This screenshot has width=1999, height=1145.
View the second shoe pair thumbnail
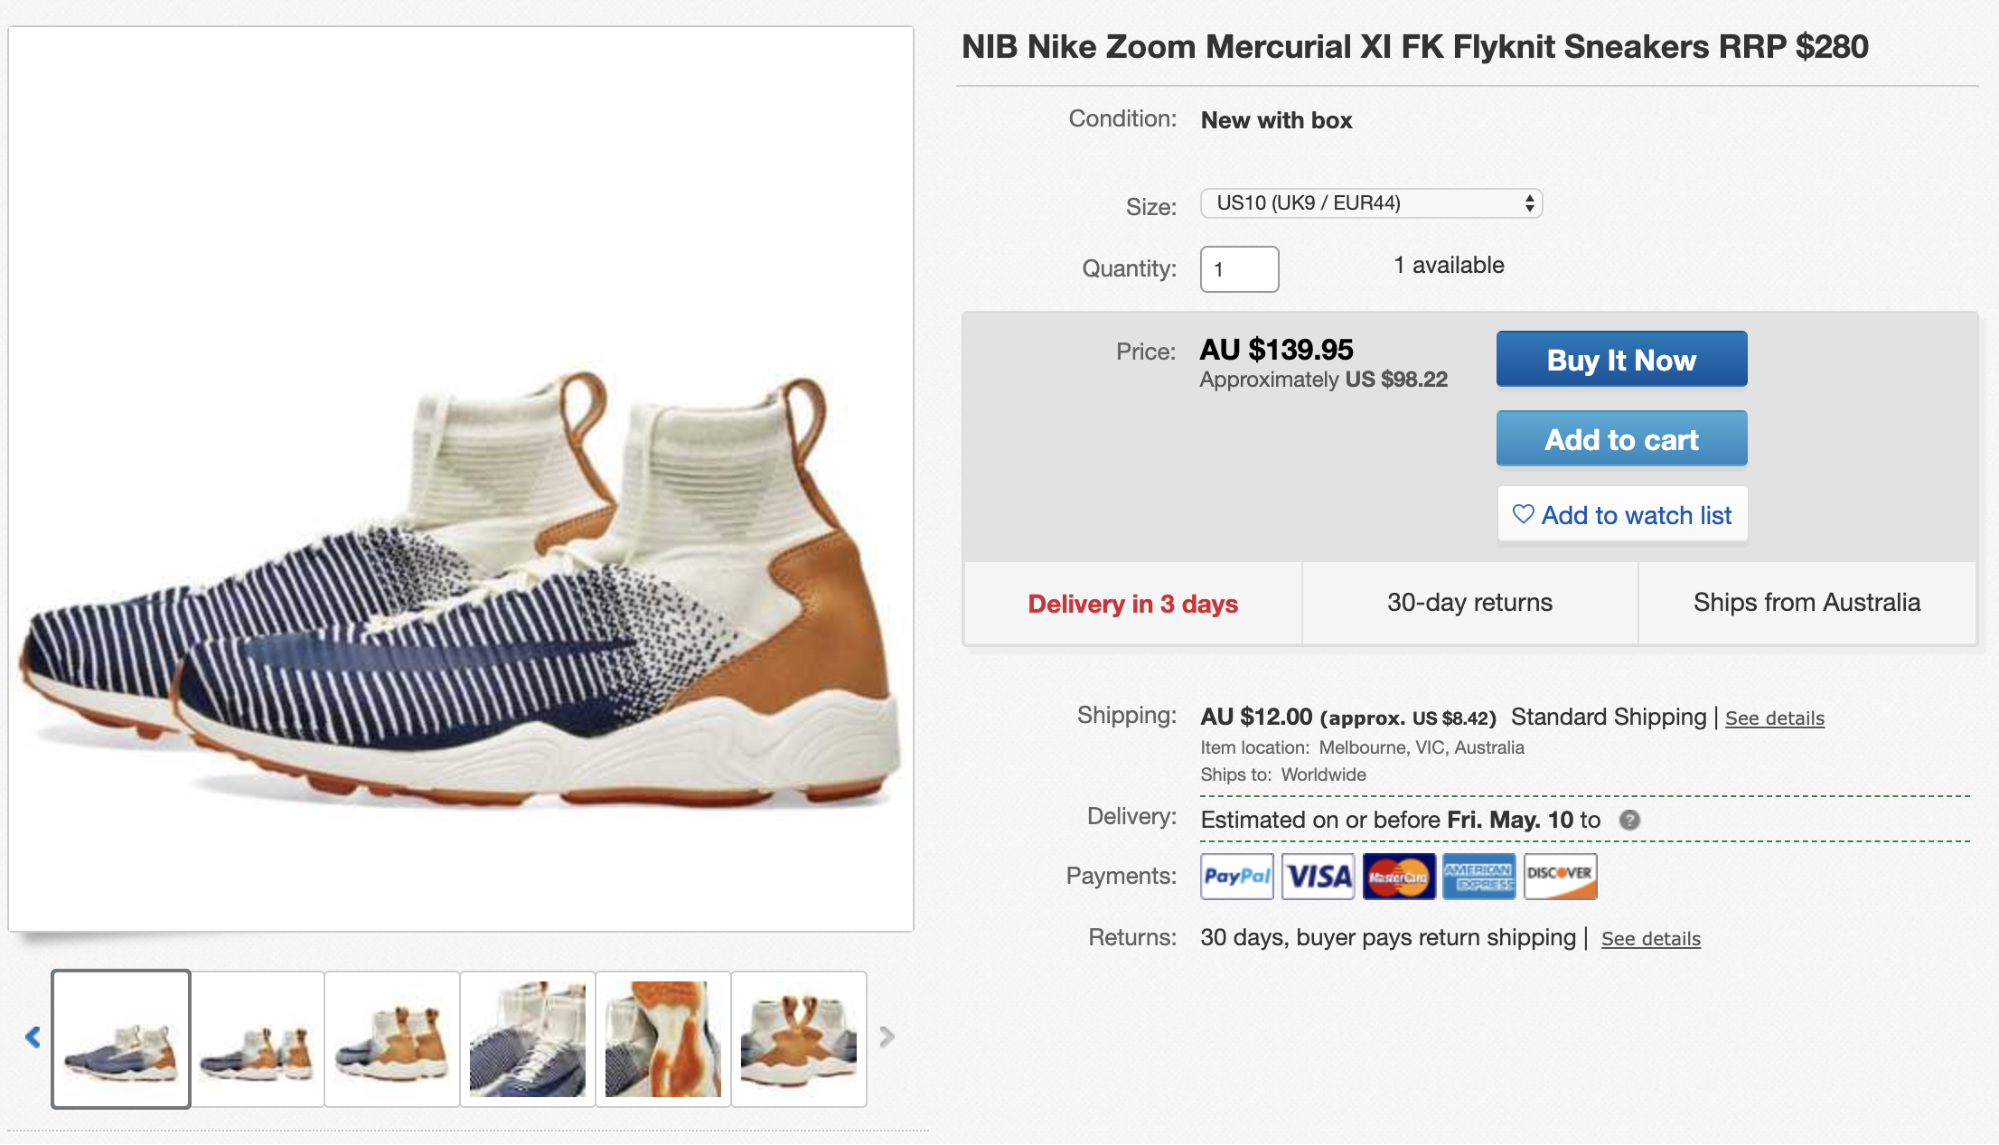click(x=257, y=1039)
